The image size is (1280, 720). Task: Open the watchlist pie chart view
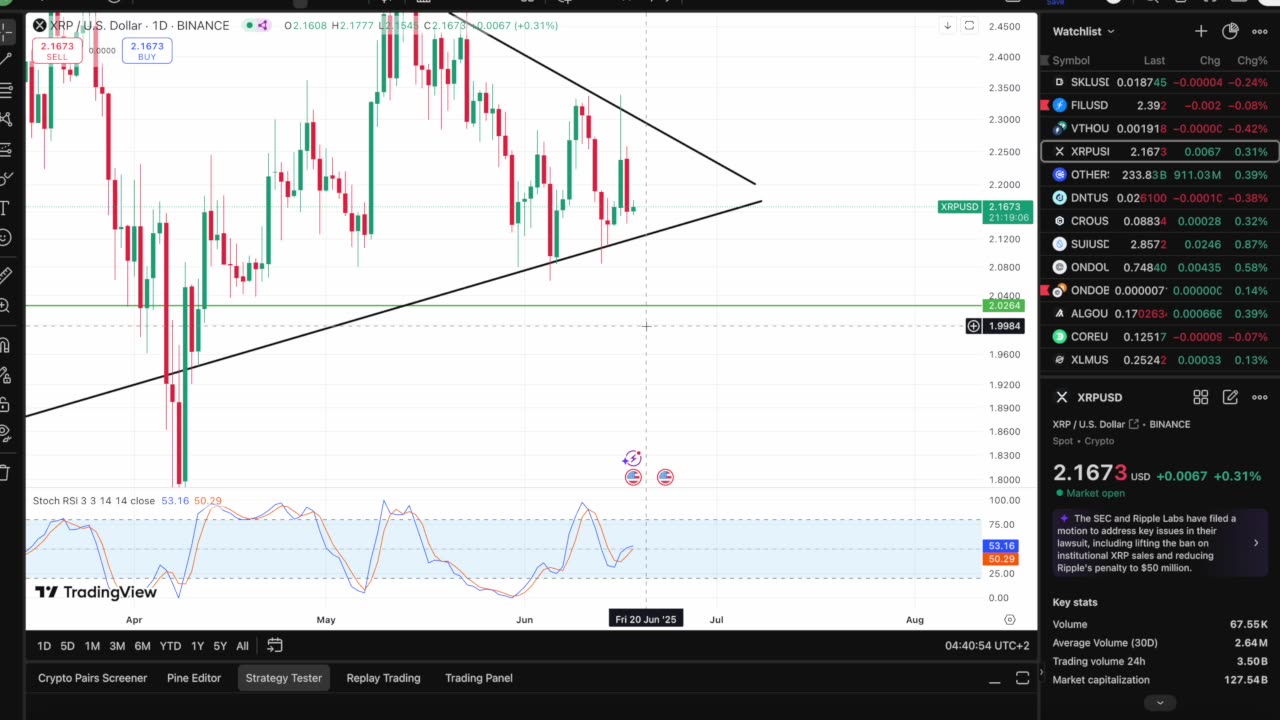(x=1230, y=31)
